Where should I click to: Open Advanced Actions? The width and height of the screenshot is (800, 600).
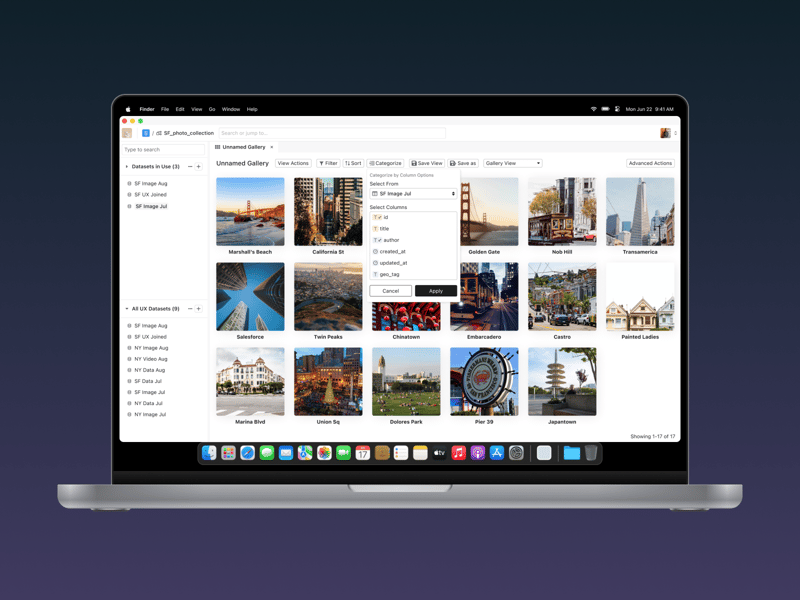[x=648, y=163]
